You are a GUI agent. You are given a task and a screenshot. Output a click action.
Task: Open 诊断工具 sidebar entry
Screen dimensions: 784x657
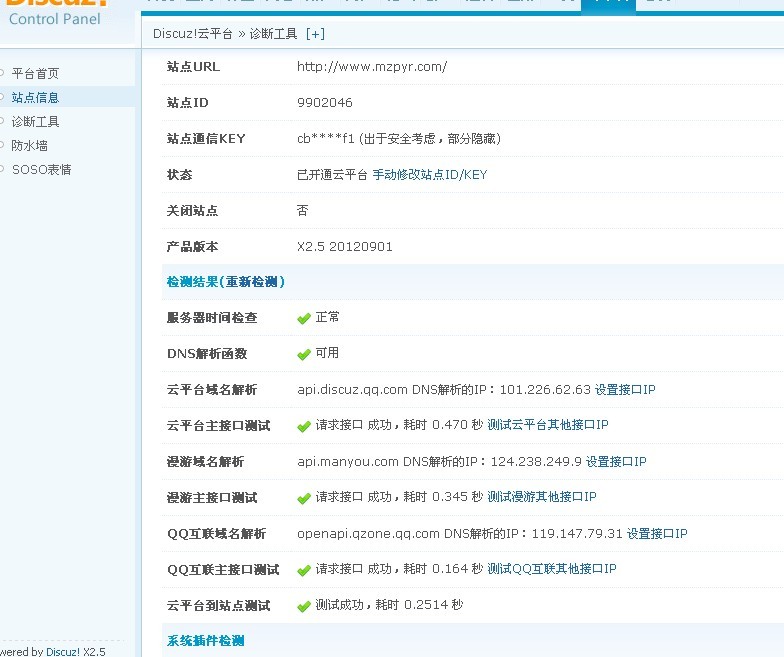click(x=35, y=122)
